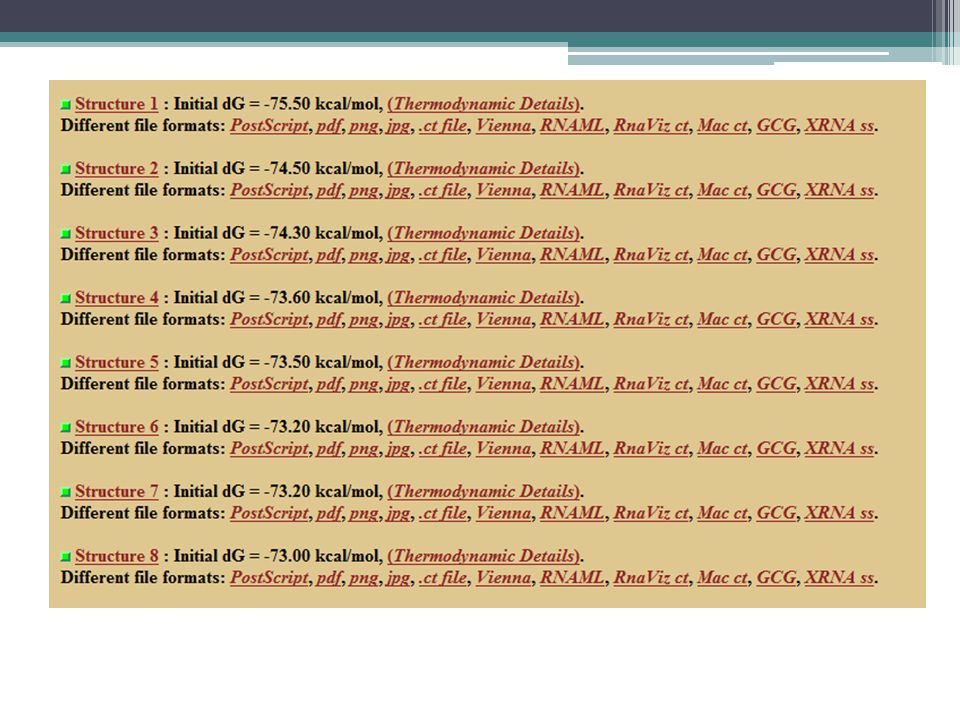Open the pdf format of Structure 6
Viewport: 960px width, 720px height.
[329, 448]
